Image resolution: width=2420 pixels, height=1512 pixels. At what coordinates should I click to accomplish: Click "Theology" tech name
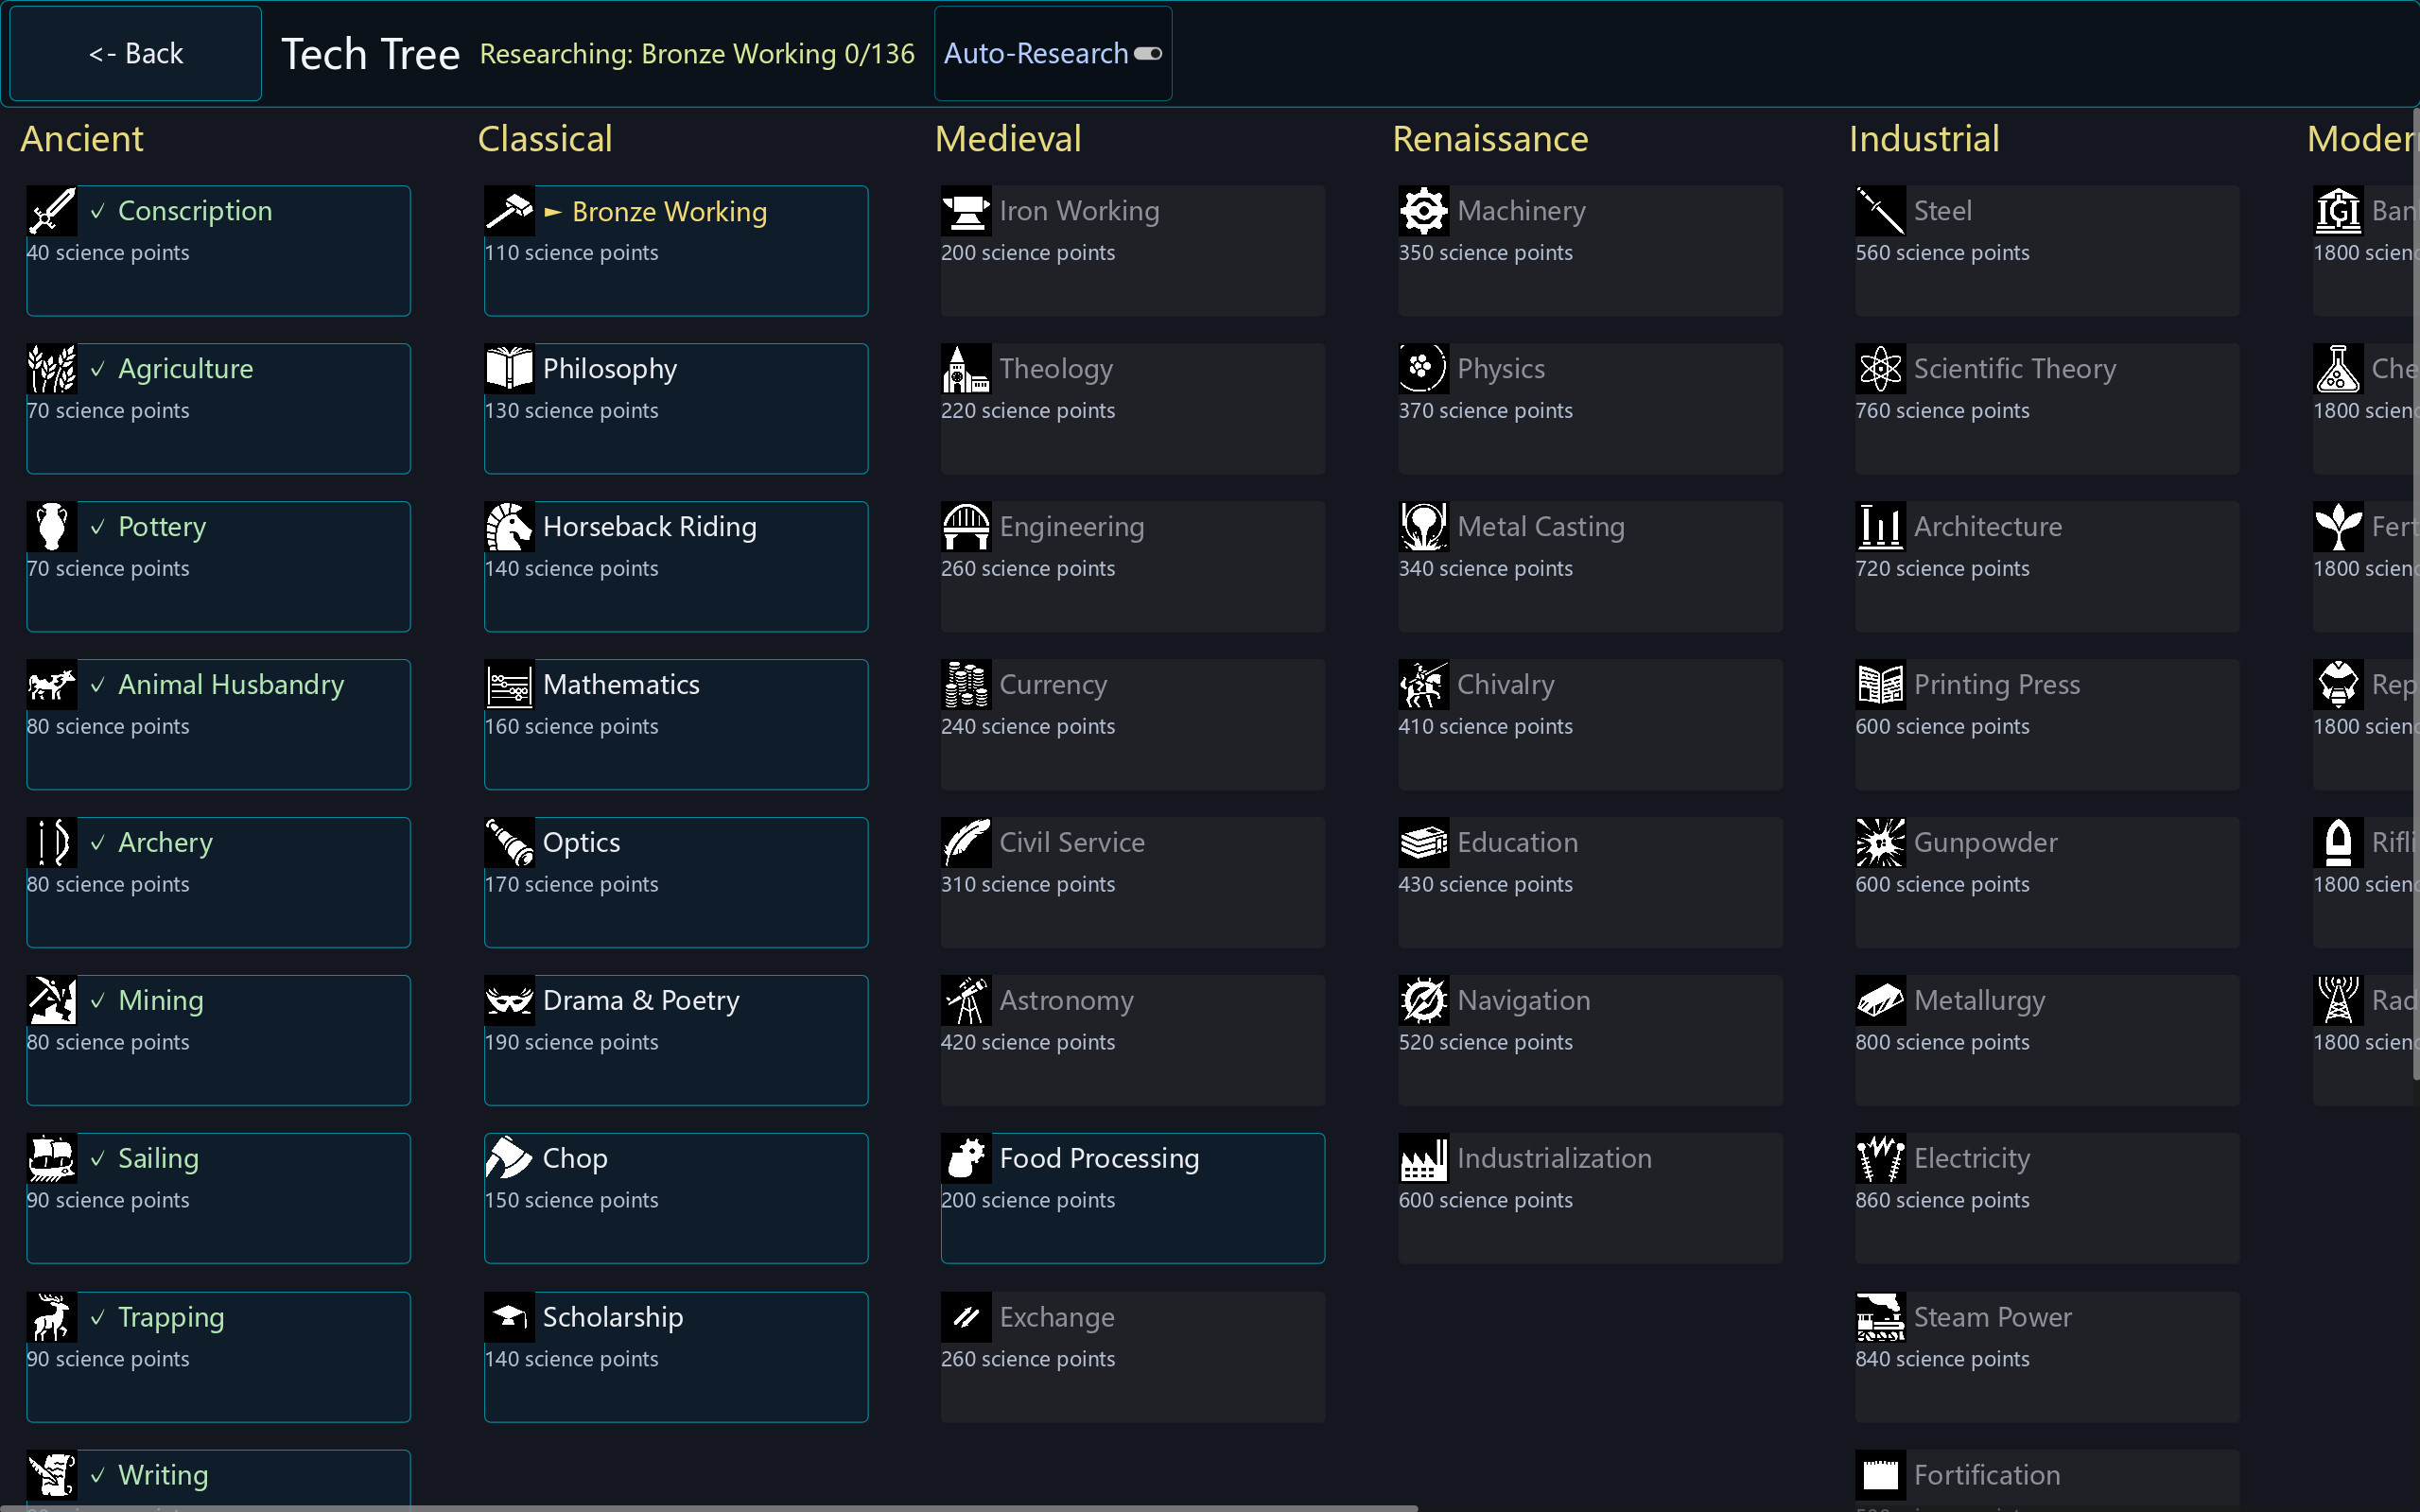[x=1056, y=369]
